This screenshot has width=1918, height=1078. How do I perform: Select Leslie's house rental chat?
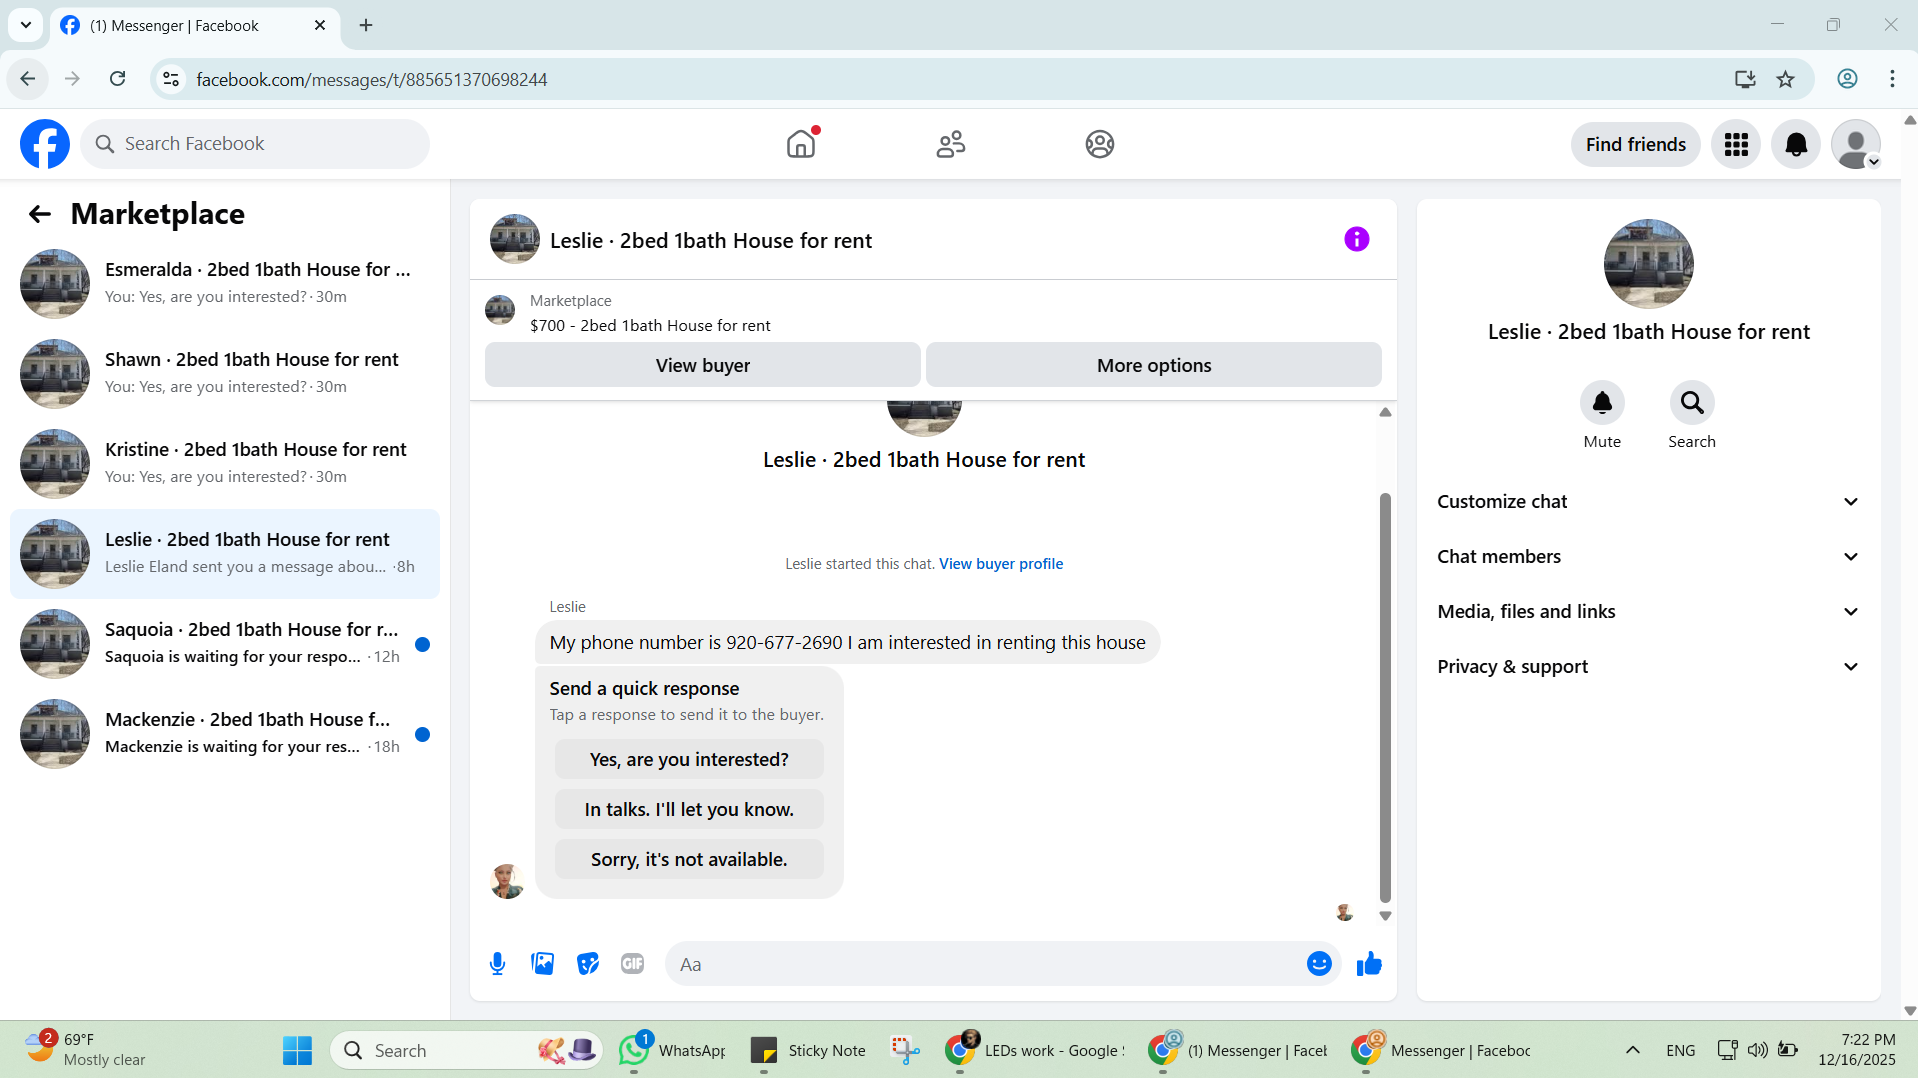[225, 554]
